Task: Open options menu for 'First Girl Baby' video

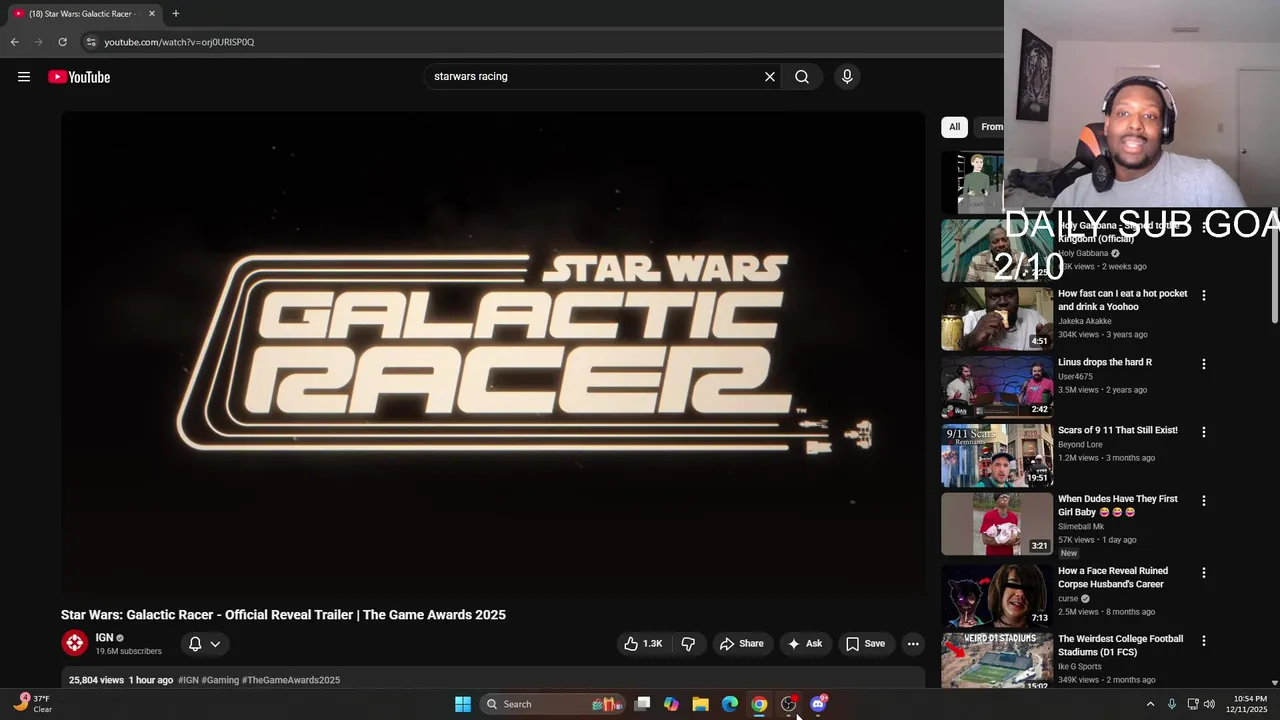Action: coord(1204,500)
